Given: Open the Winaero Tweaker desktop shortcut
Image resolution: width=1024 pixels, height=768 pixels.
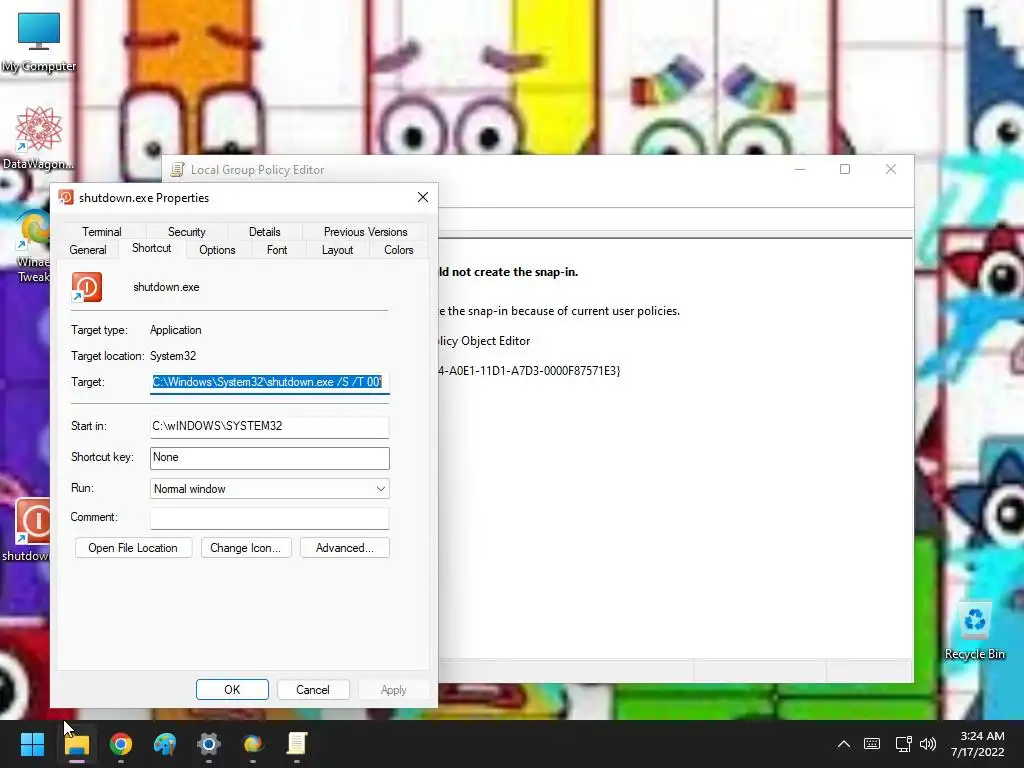Looking at the screenshot, I should [31, 246].
